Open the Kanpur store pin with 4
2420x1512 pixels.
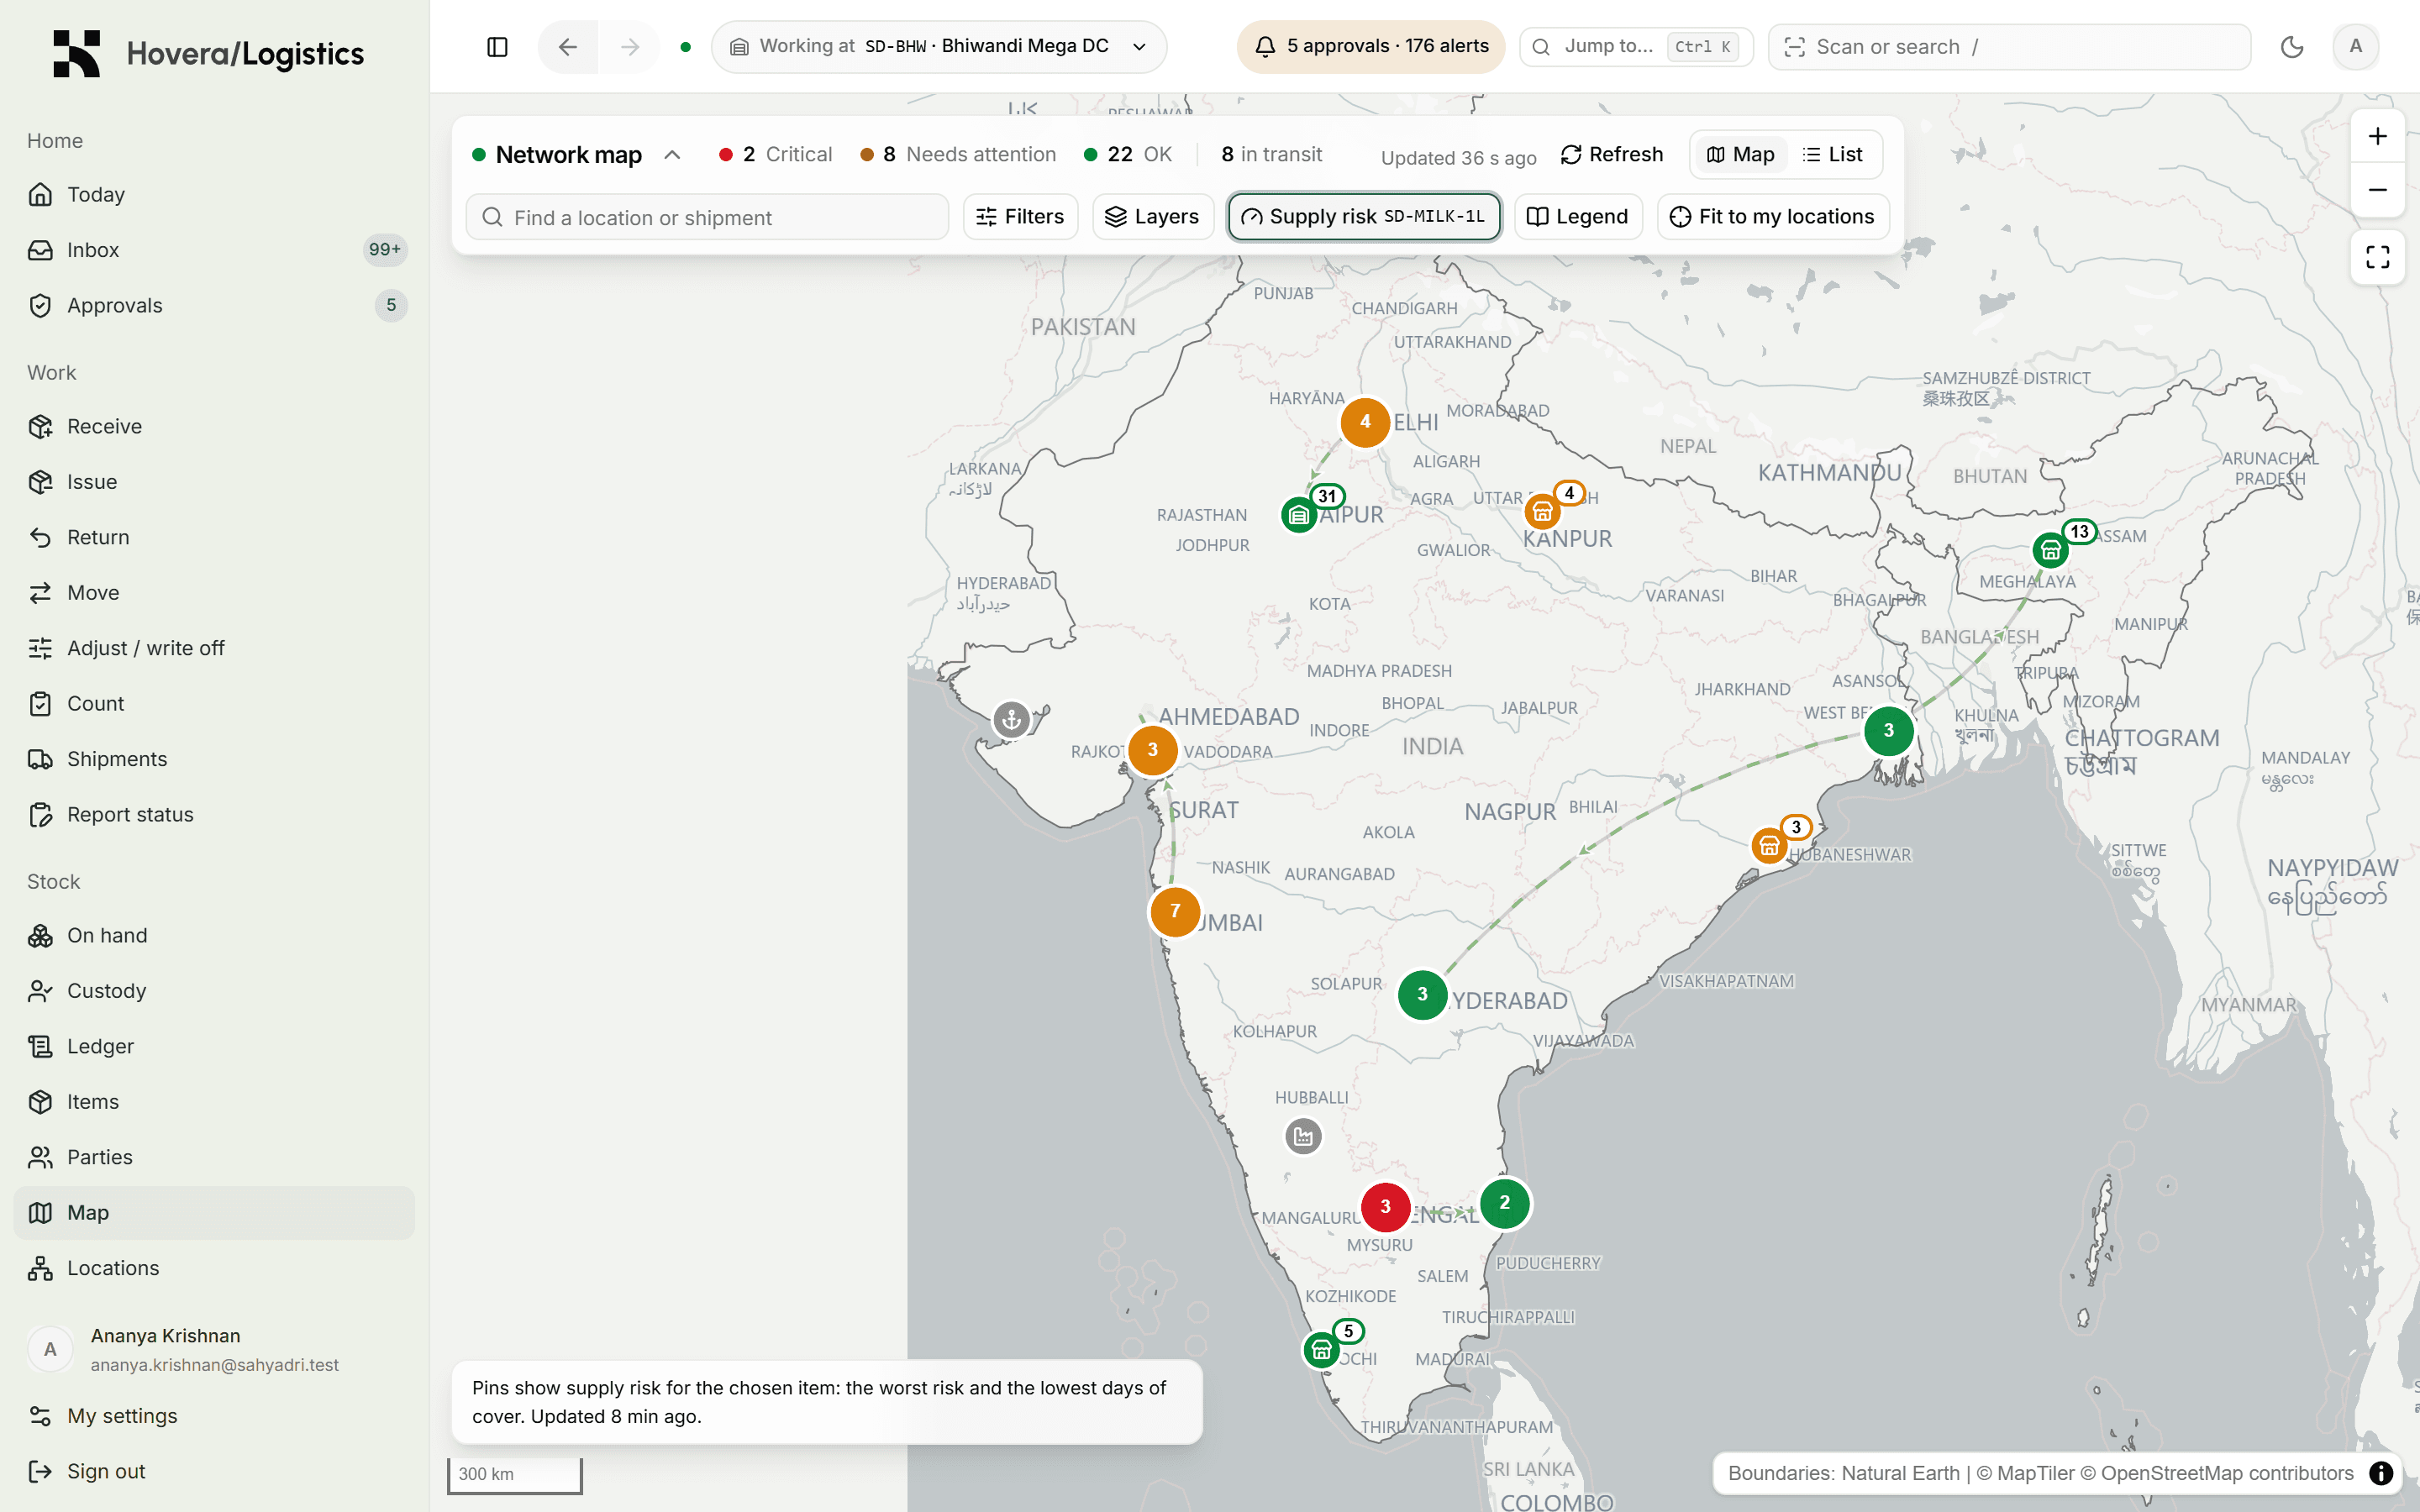tap(1542, 512)
